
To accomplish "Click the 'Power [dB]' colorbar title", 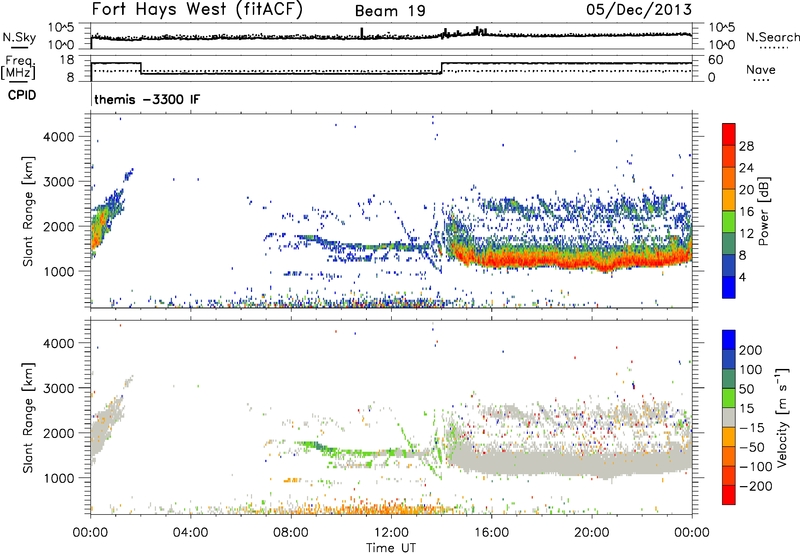I will 763,211.
